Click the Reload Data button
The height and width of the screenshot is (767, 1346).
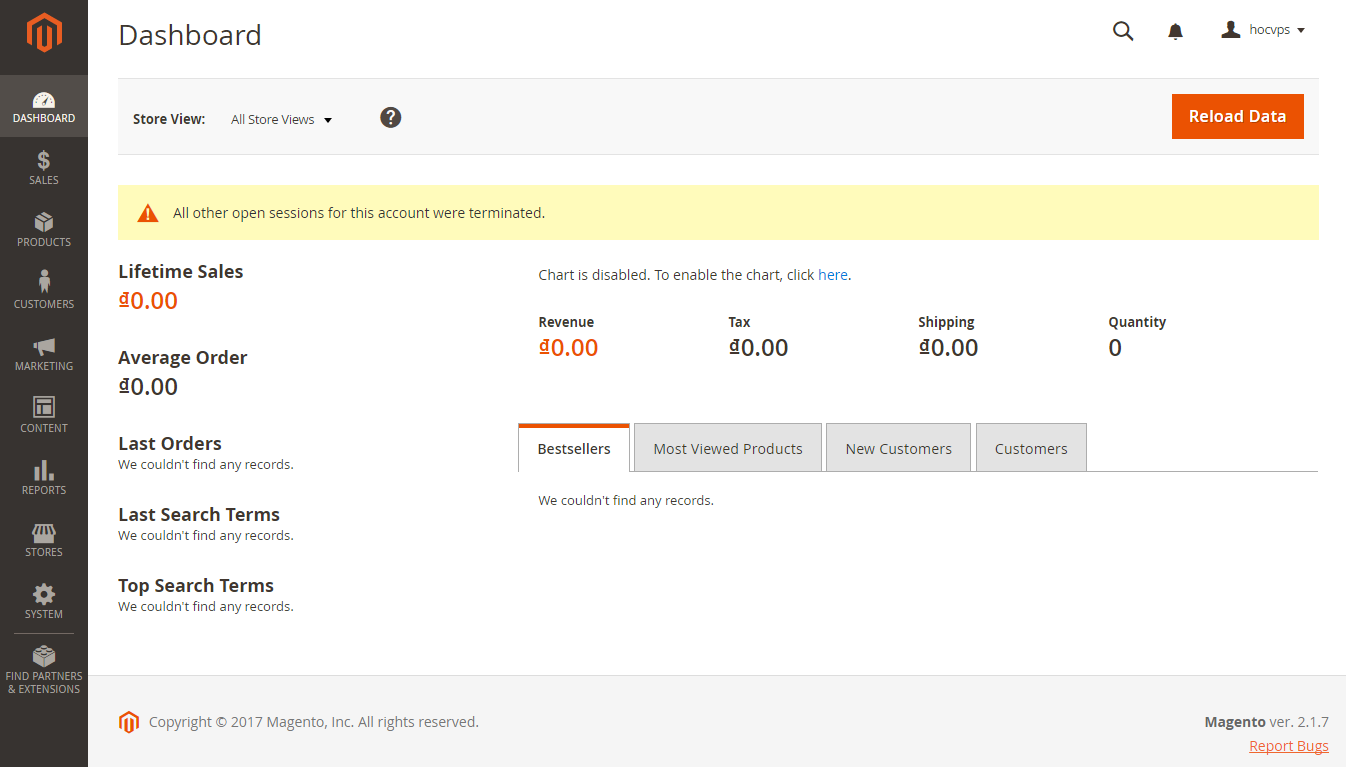(1237, 116)
